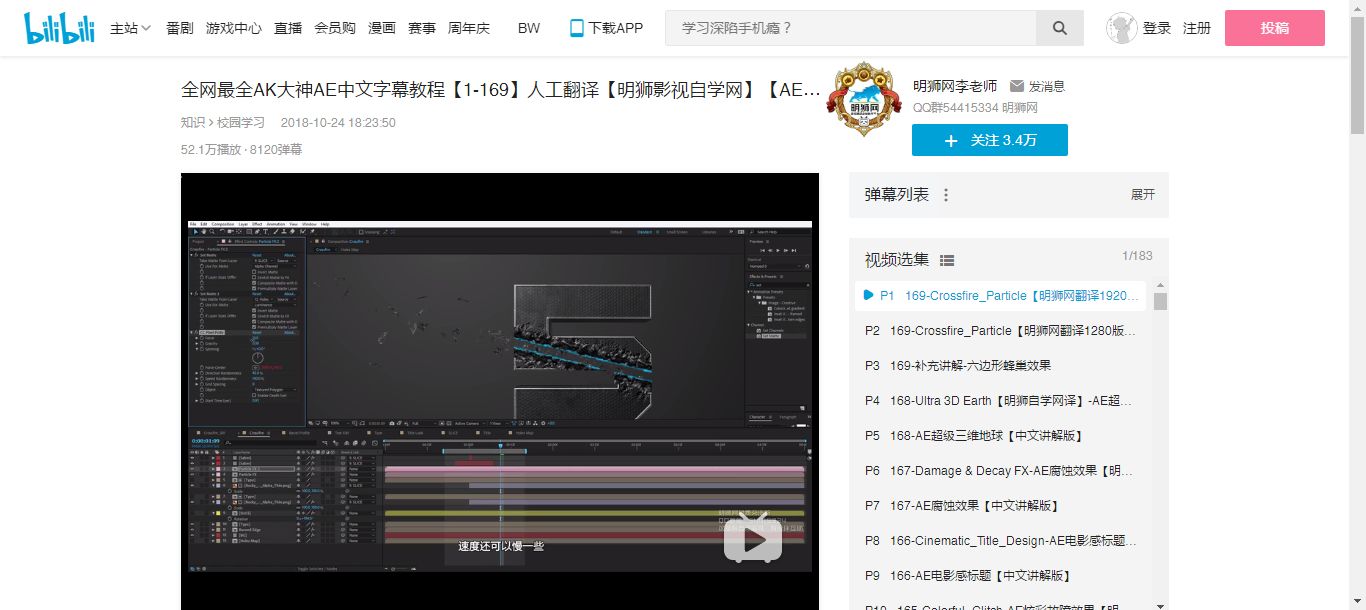Open uploader name 明狮网李老师

(x=955, y=86)
